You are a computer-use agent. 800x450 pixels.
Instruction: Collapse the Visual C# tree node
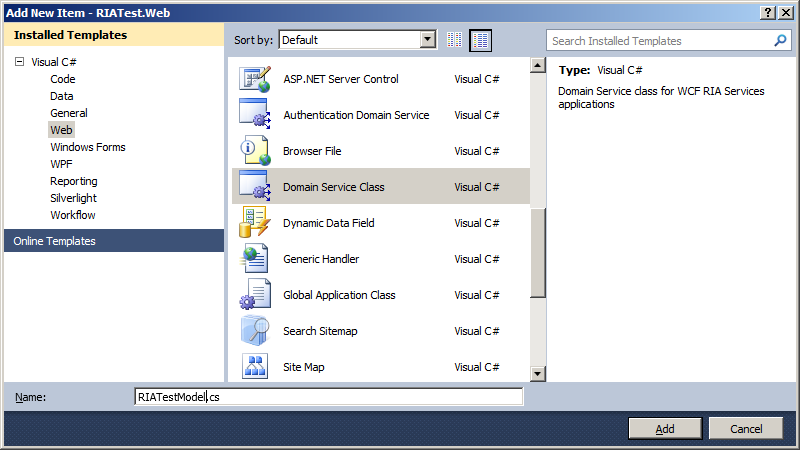point(18,62)
